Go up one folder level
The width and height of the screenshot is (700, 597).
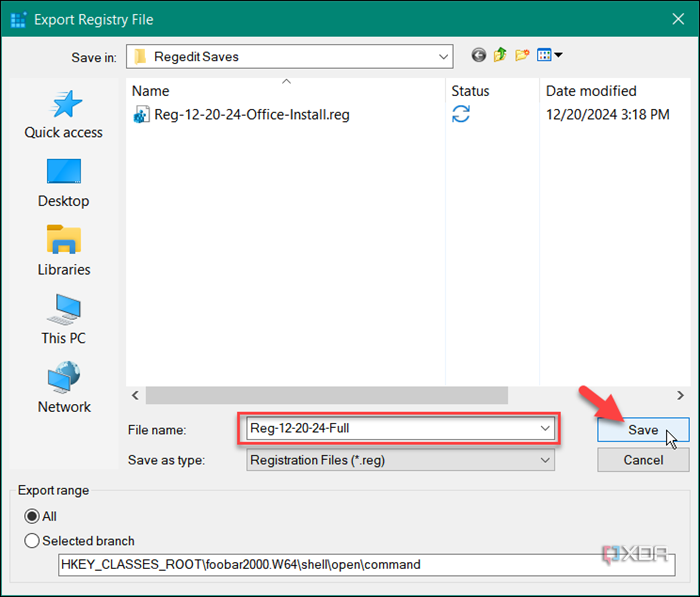point(500,55)
